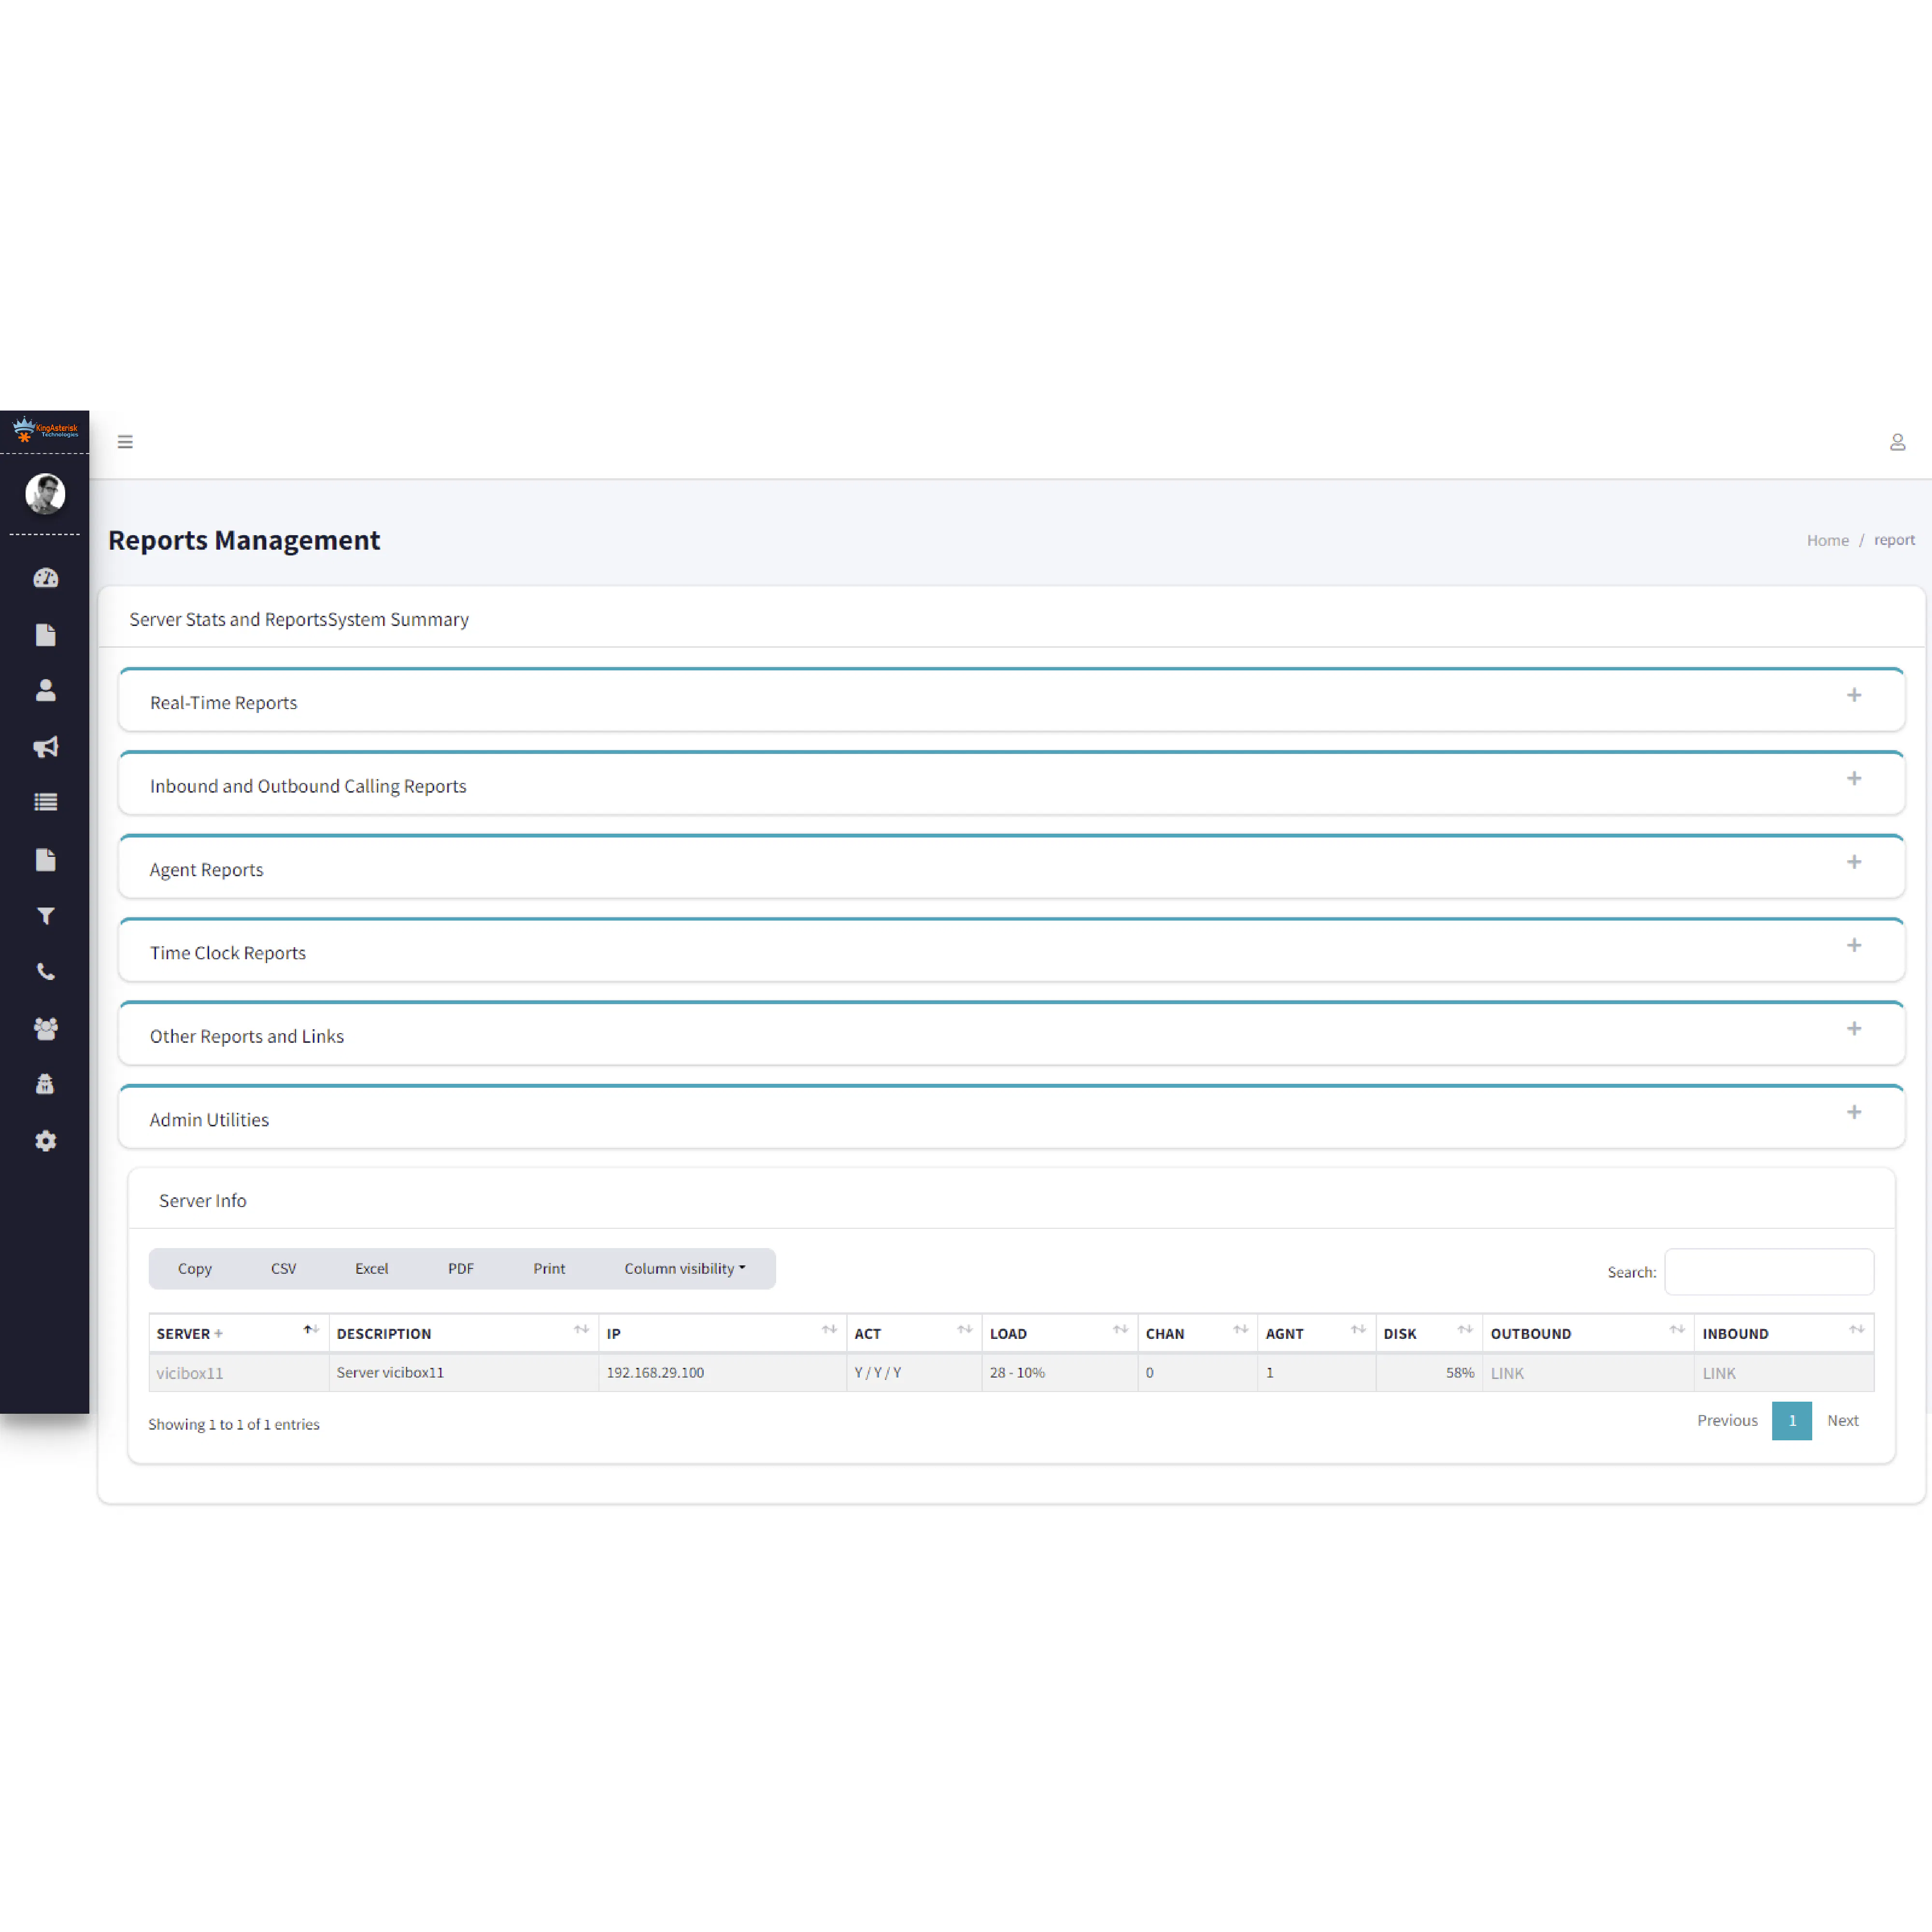Viewport: 1932px width, 1932px height.
Task: Go to the Next page
Action: pyautogui.click(x=1842, y=1420)
